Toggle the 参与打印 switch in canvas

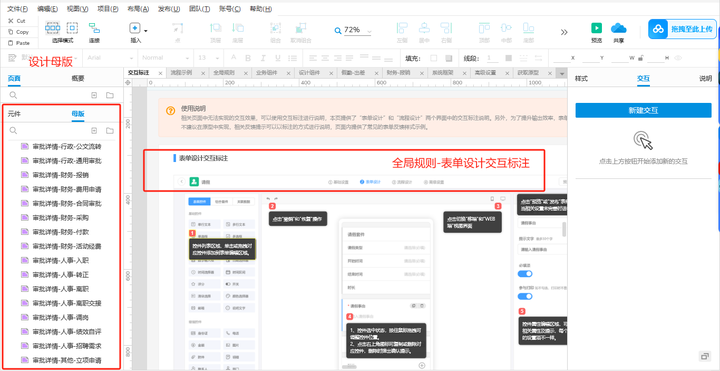pyautogui.click(x=525, y=296)
